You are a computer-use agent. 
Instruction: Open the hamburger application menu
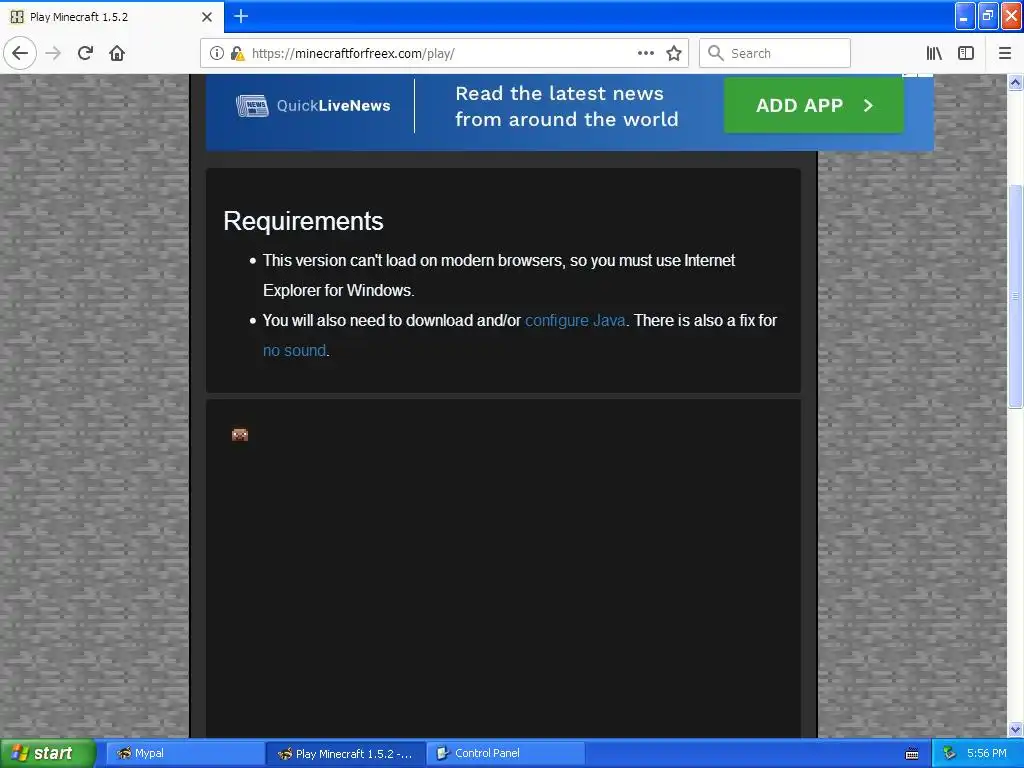tap(1005, 53)
